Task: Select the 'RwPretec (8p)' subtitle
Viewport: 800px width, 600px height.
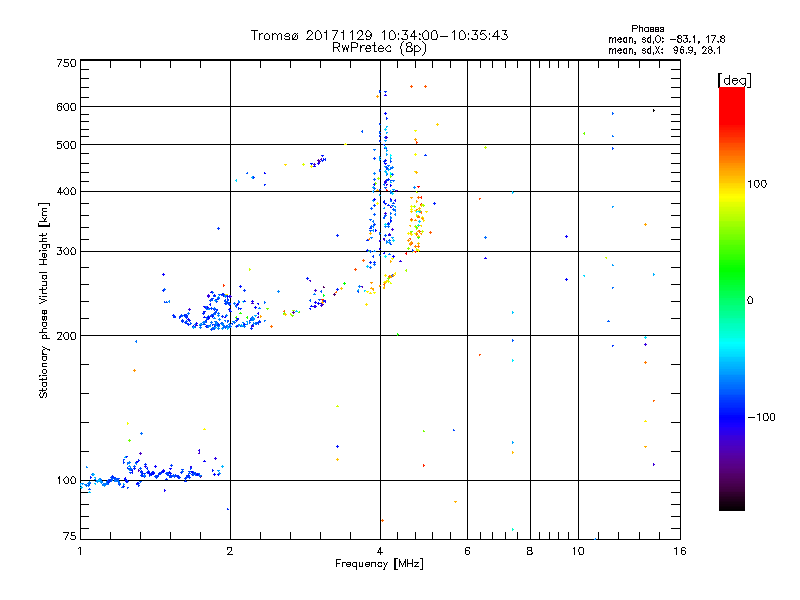Action: (379, 48)
